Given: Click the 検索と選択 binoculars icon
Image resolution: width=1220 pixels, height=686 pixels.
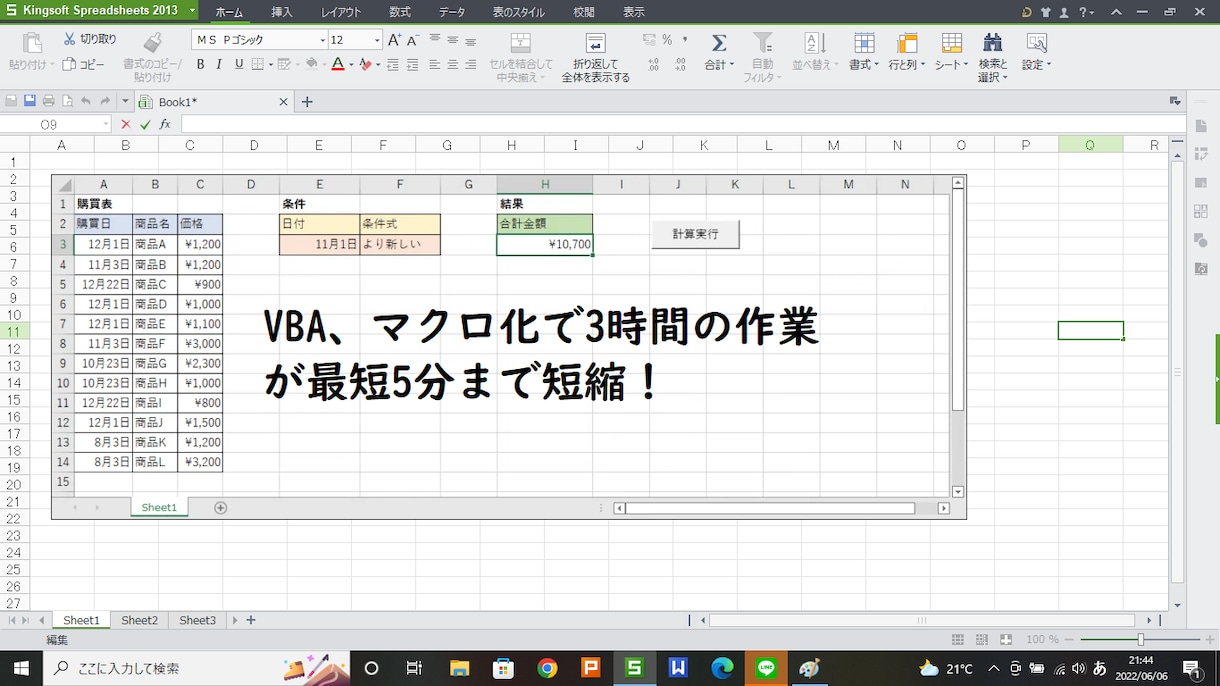Looking at the screenshot, I should click(992, 42).
